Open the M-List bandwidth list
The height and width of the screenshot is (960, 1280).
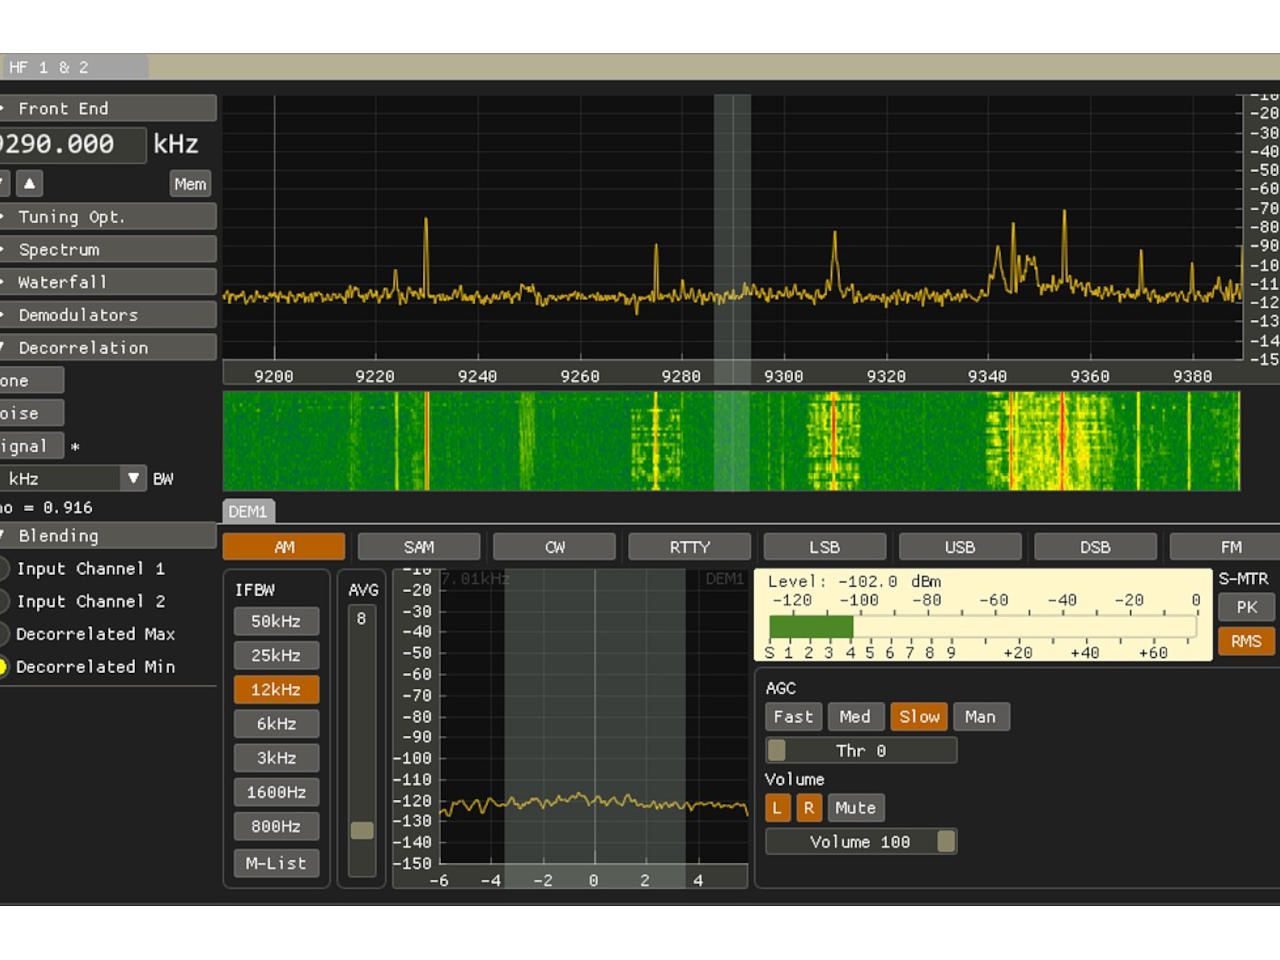[x=276, y=863]
